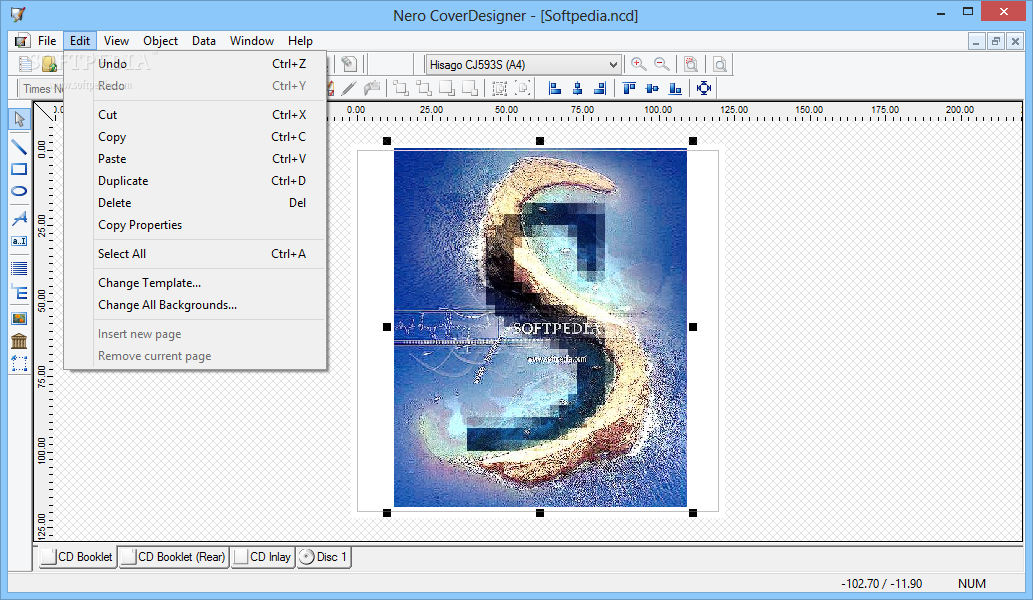Open the Data menu
1033x600 pixels.
tap(204, 41)
